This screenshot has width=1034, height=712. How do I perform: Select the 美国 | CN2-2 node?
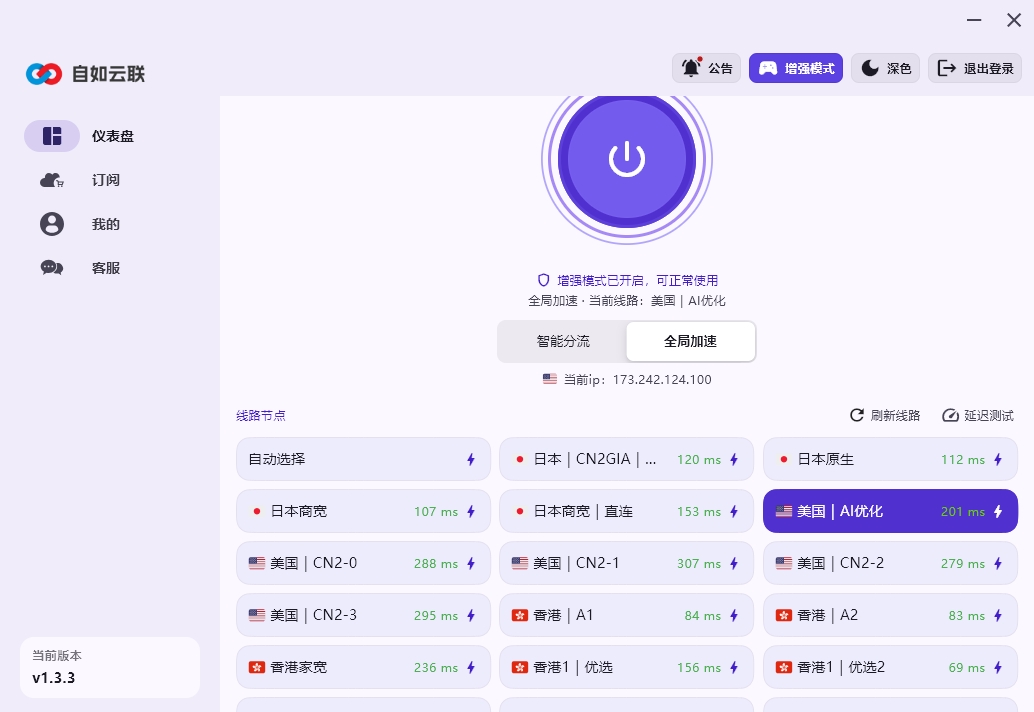pos(890,563)
